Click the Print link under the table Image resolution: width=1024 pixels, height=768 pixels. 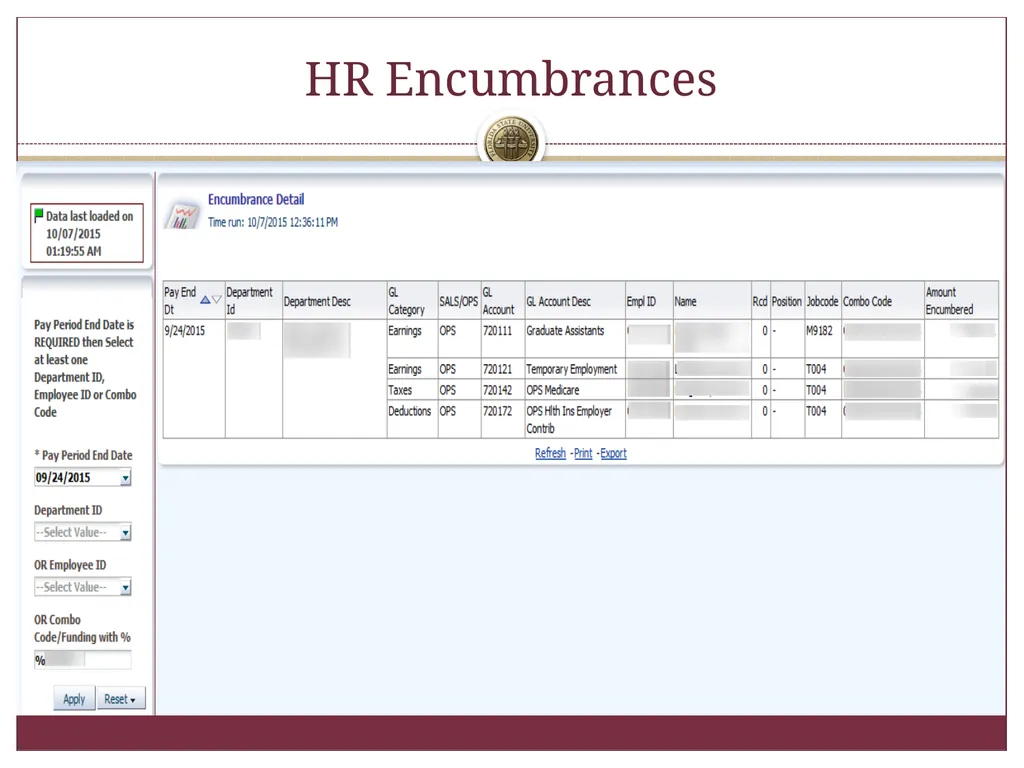583,453
